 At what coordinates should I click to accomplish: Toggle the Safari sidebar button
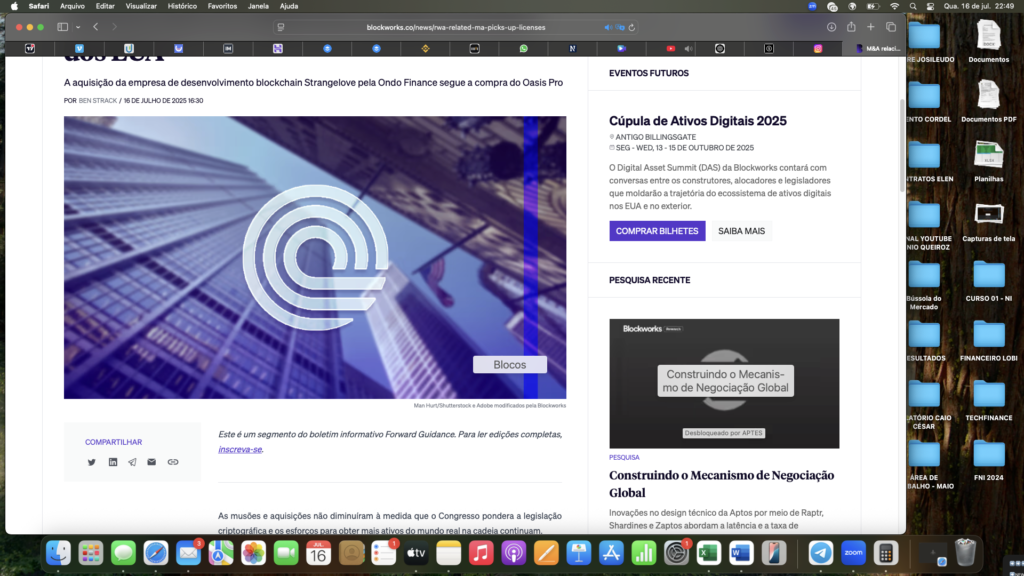point(63,27)
